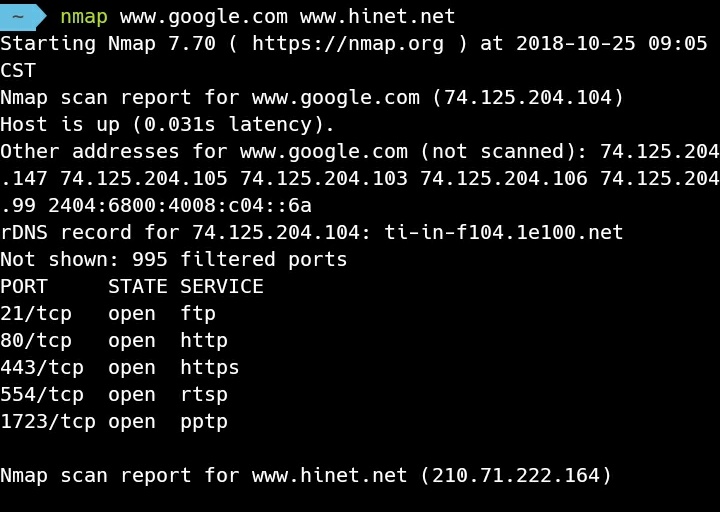This screenshot has width=720, height=512.
Task: Select the IP address 74.125.204.104 in the scan report
Action: pyautogui.click(x=528, y=98)
